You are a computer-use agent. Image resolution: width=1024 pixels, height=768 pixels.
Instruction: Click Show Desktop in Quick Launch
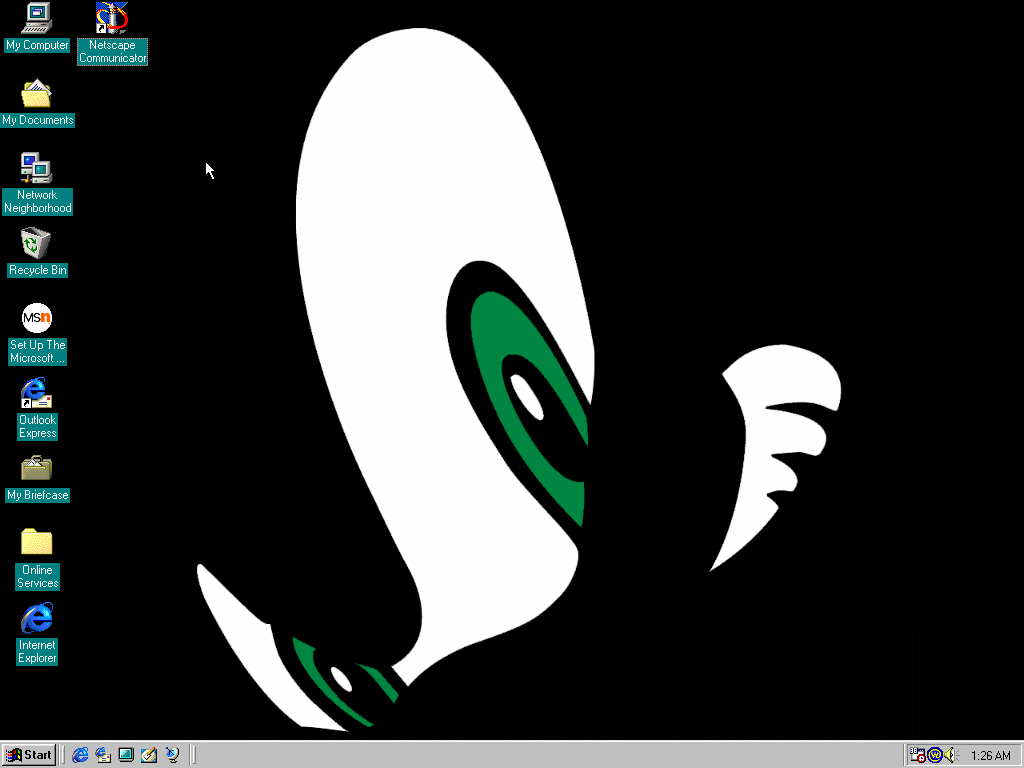click(x=126, y=755)
